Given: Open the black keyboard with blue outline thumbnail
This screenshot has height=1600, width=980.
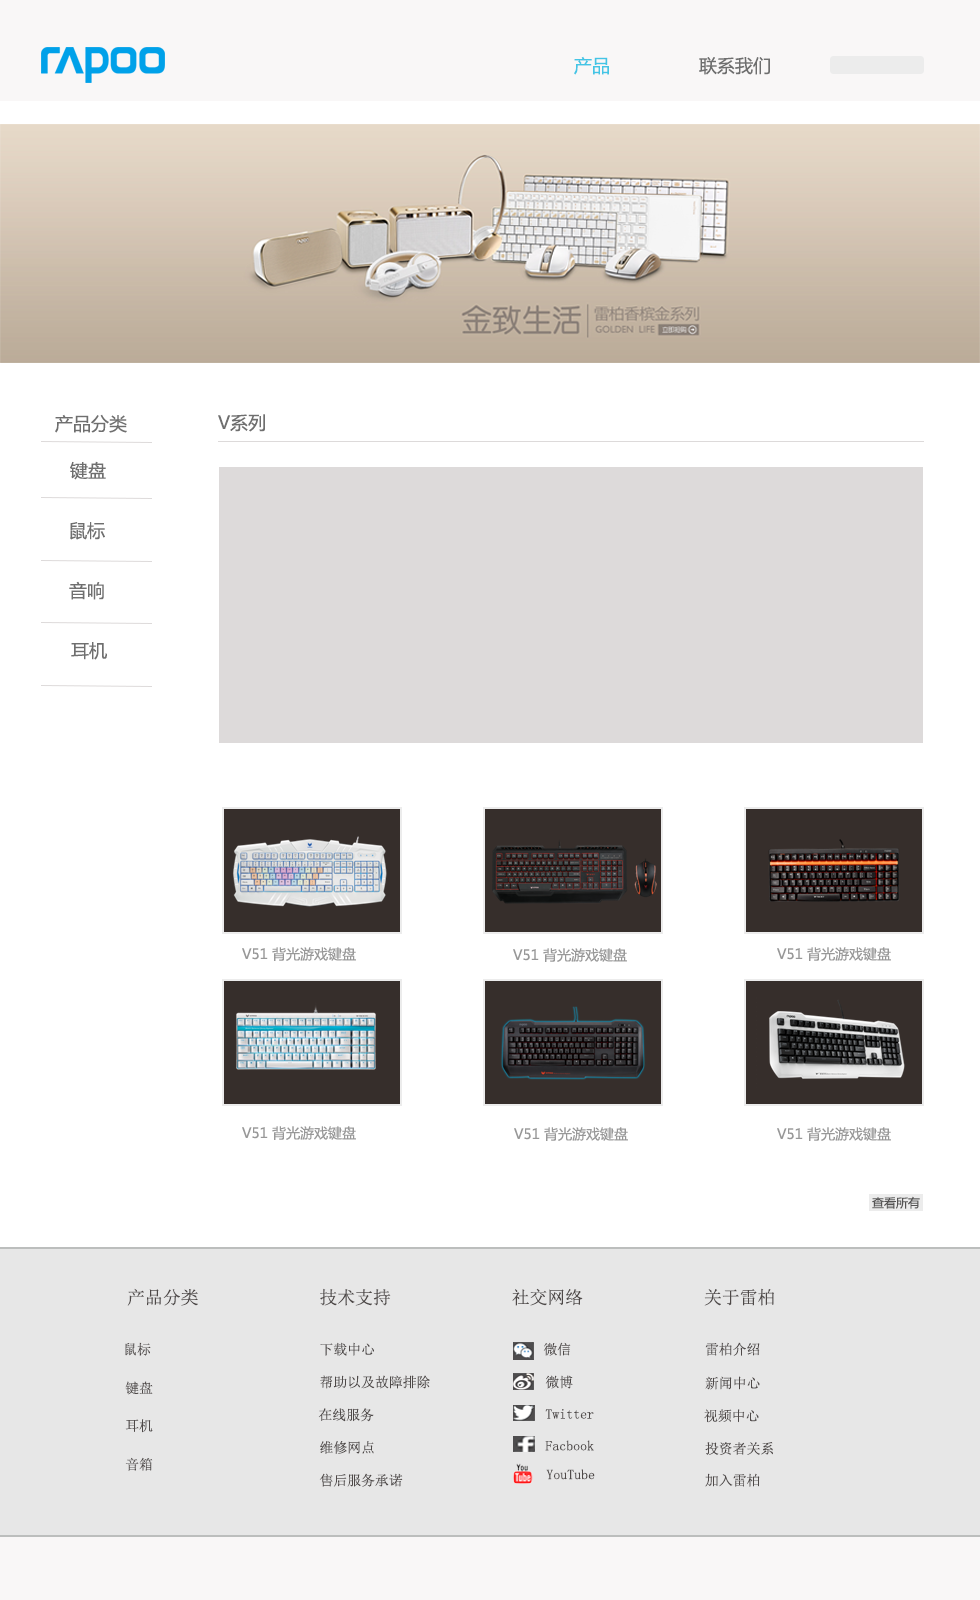Looking at the screenshot, I should [573, 1043].
